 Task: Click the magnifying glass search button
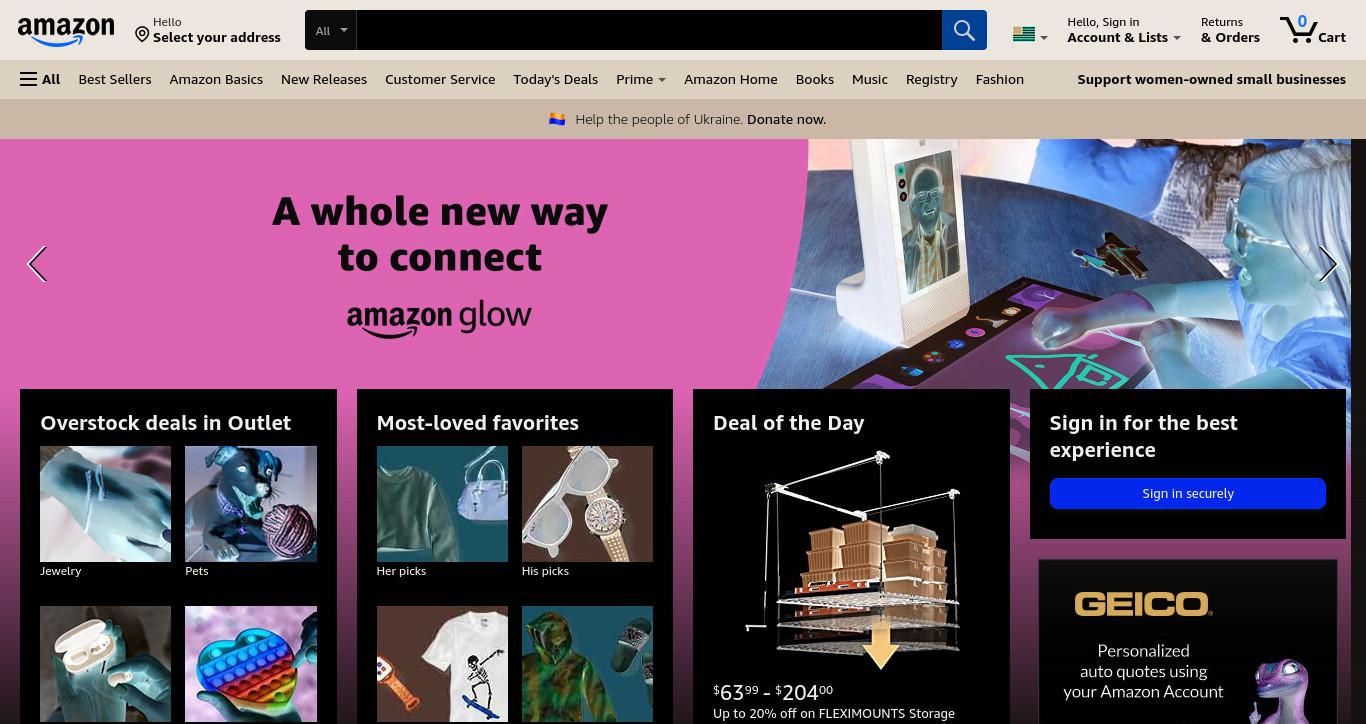964,30
